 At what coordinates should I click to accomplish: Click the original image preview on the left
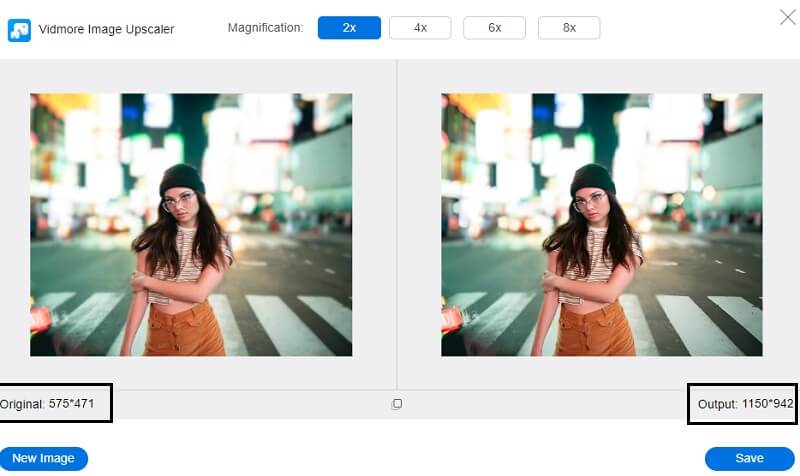pyautogui.click(x=191, y=225)
